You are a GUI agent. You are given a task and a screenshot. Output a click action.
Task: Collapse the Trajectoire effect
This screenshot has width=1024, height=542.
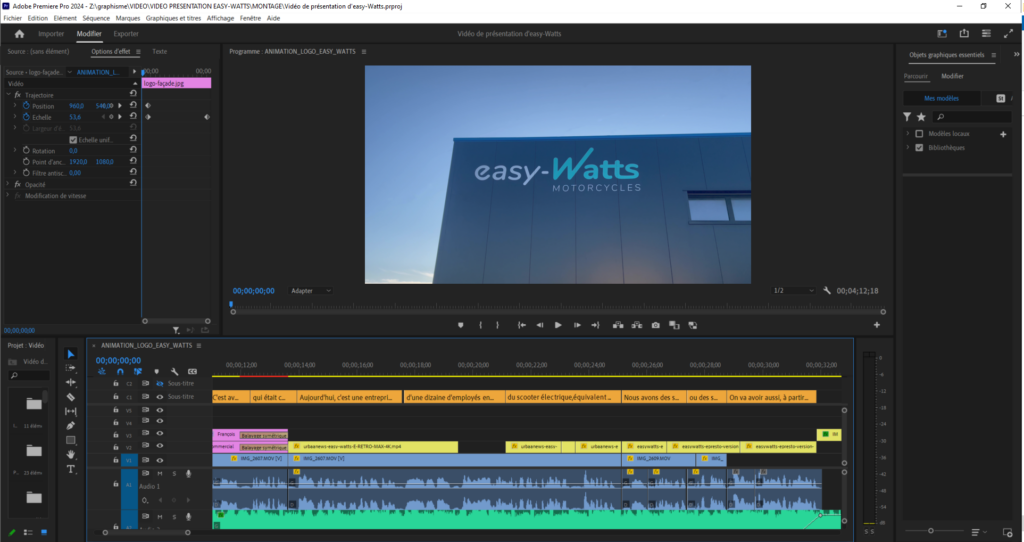coord(8,95)
